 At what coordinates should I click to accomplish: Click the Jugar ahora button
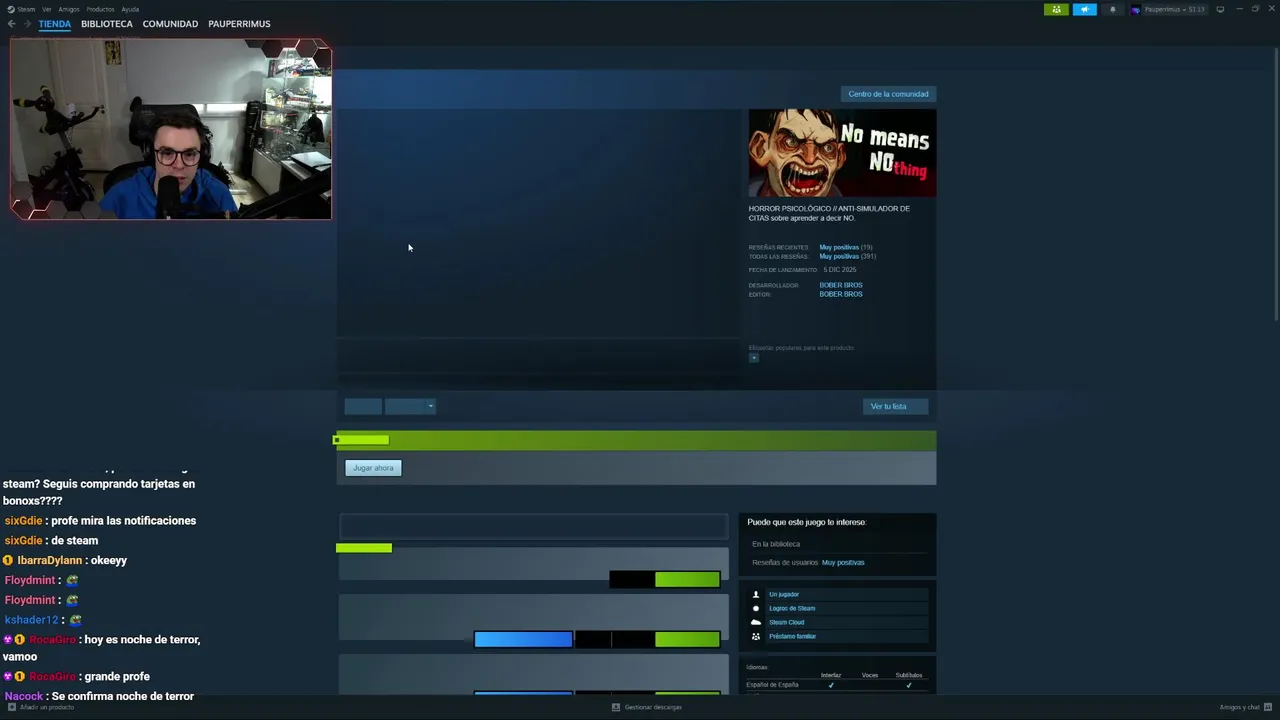[373, 468]
